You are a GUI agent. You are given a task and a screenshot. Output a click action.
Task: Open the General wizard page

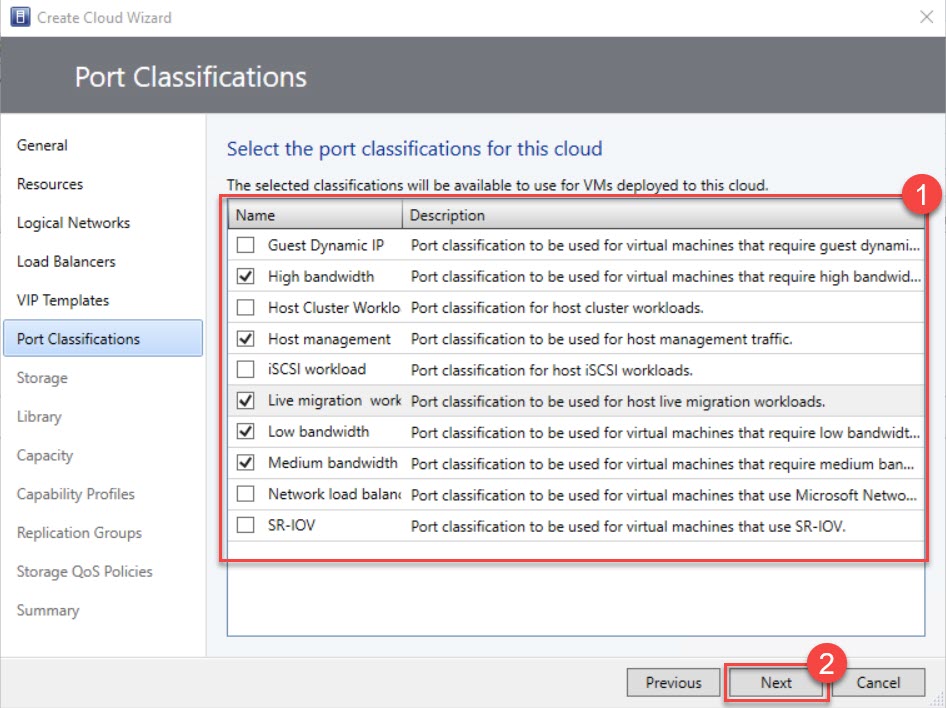pos(42,145)
